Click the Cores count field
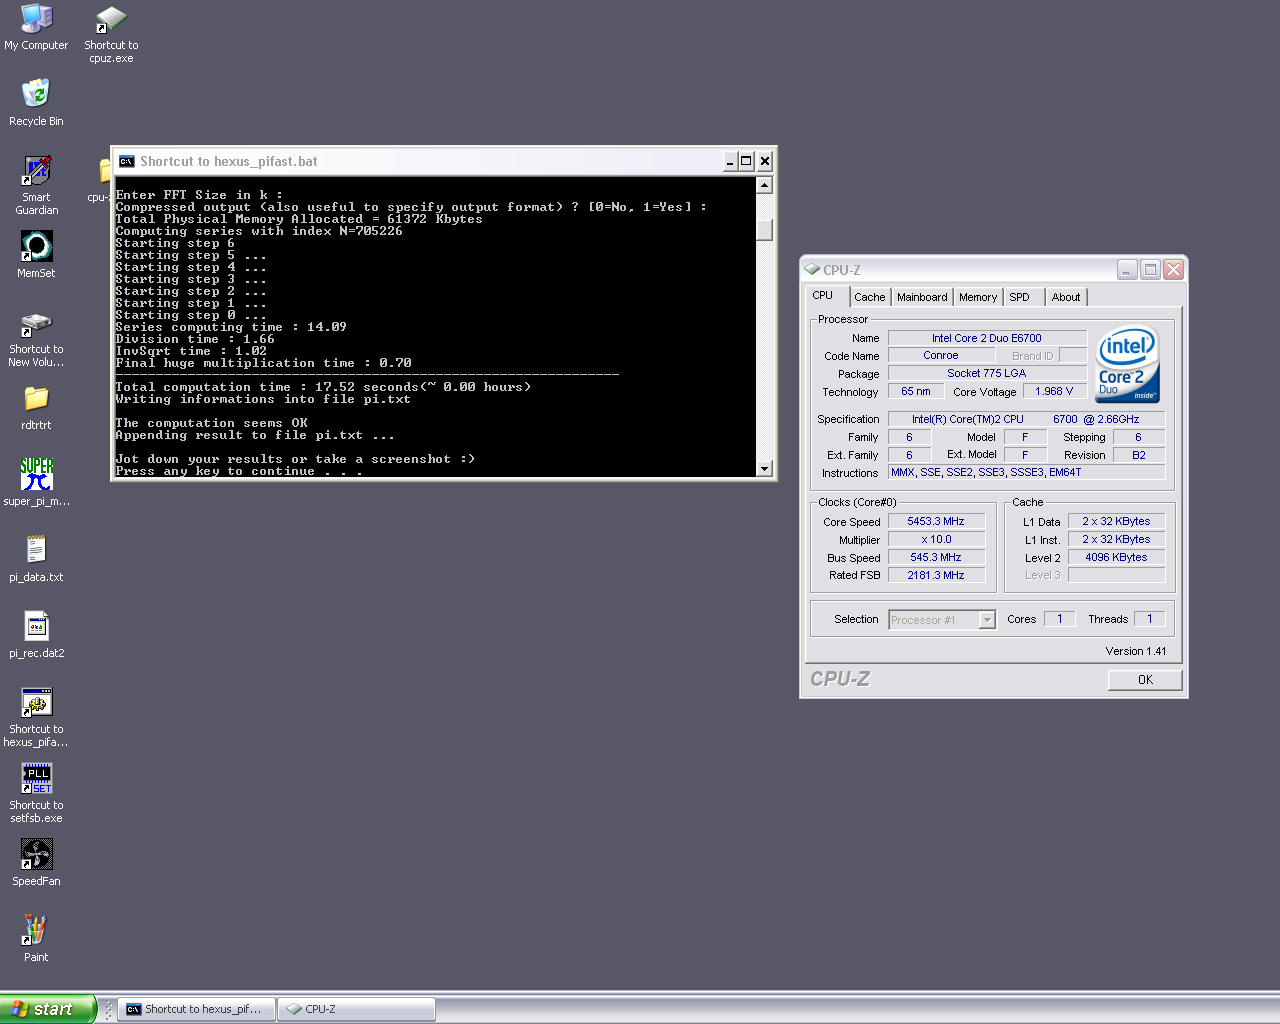Image resolution: width=1280 pixels, height=1024 pixels. pyautogui.click(x=1060, y=619)
